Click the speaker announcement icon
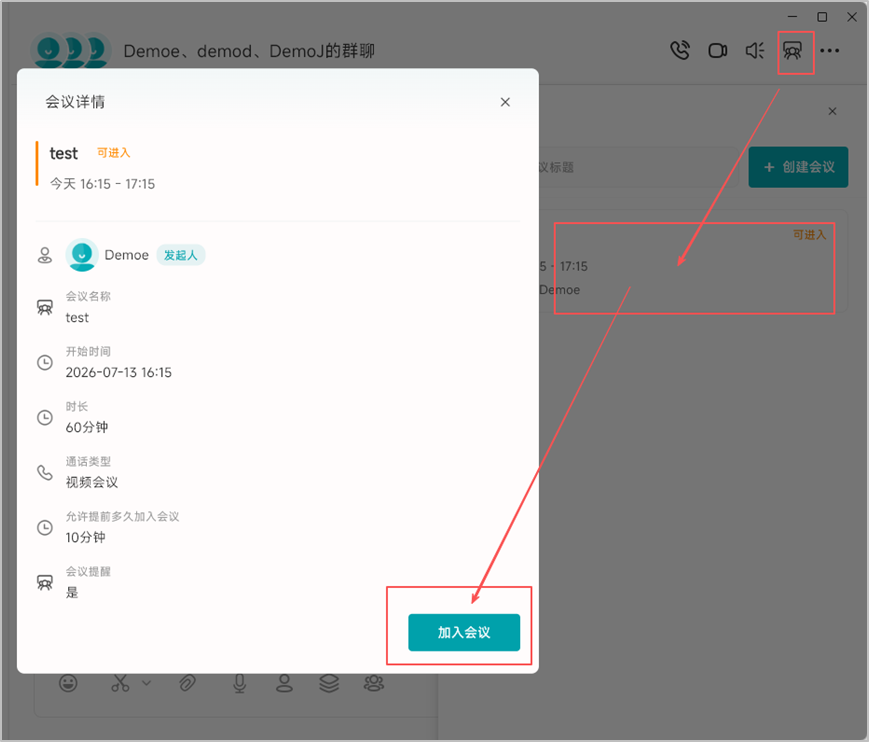Image resolution: width=869 pixels, height=742 pixels. pyautogui.click(x=755, y=50)
